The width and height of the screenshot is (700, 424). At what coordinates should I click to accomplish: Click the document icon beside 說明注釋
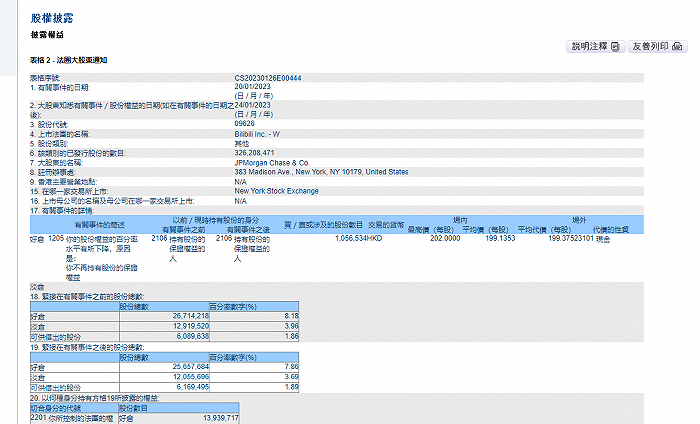click(615, 46)
